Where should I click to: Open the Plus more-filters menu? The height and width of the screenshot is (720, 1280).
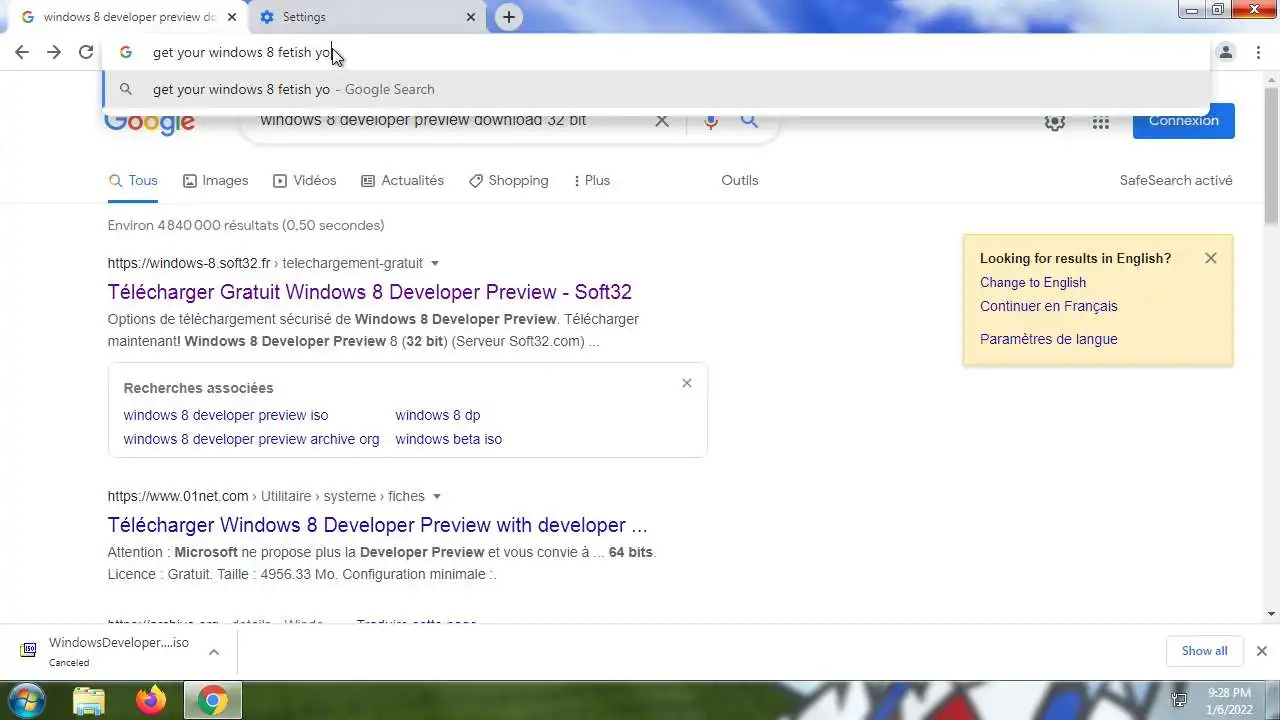591,180
